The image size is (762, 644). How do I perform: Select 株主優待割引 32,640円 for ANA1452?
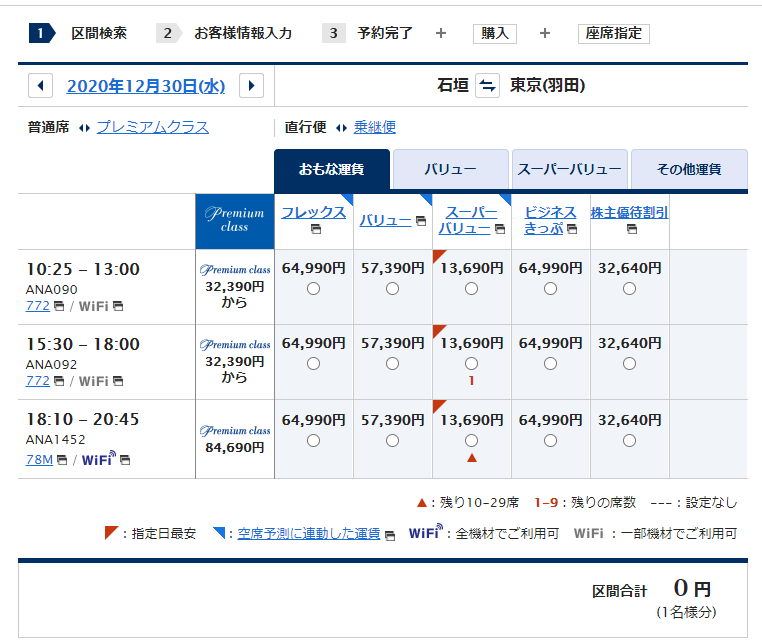click(x=629, y=441)
